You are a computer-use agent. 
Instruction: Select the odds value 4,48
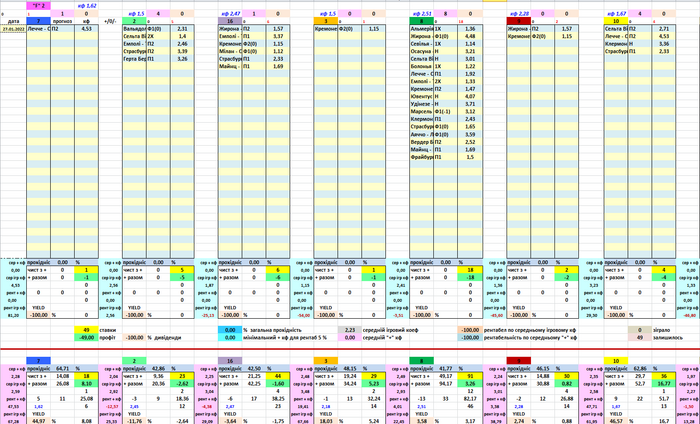point(470,36)
